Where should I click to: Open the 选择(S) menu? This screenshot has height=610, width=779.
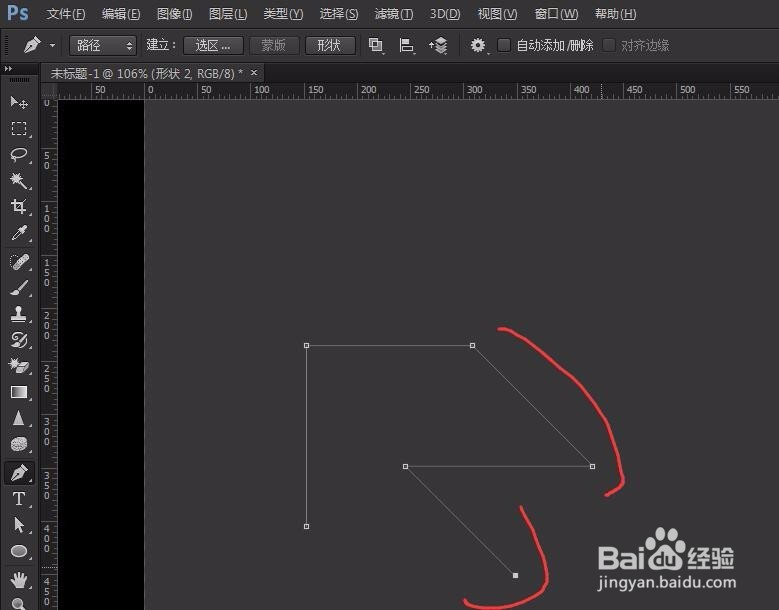(x=339, y=14)
